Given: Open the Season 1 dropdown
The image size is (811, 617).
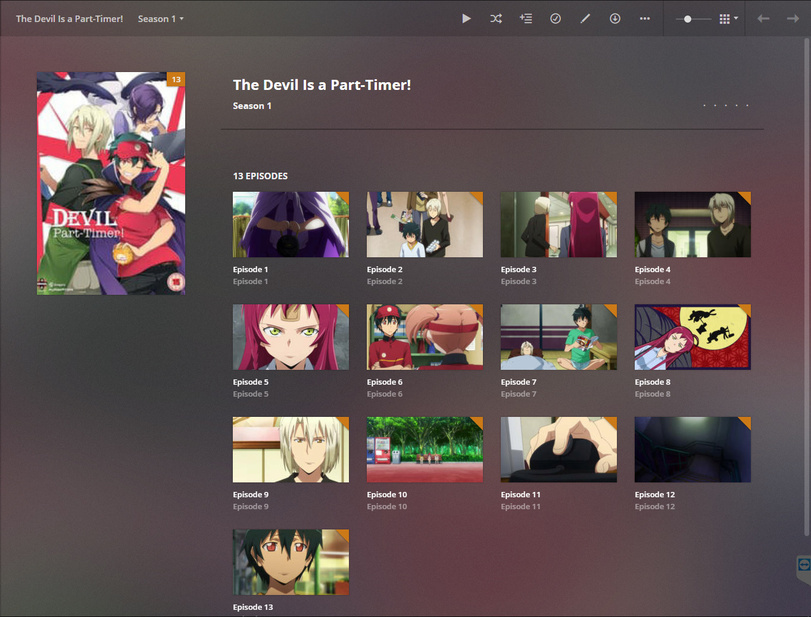Looking at the screenshot, I should click(x=160, y=19).
